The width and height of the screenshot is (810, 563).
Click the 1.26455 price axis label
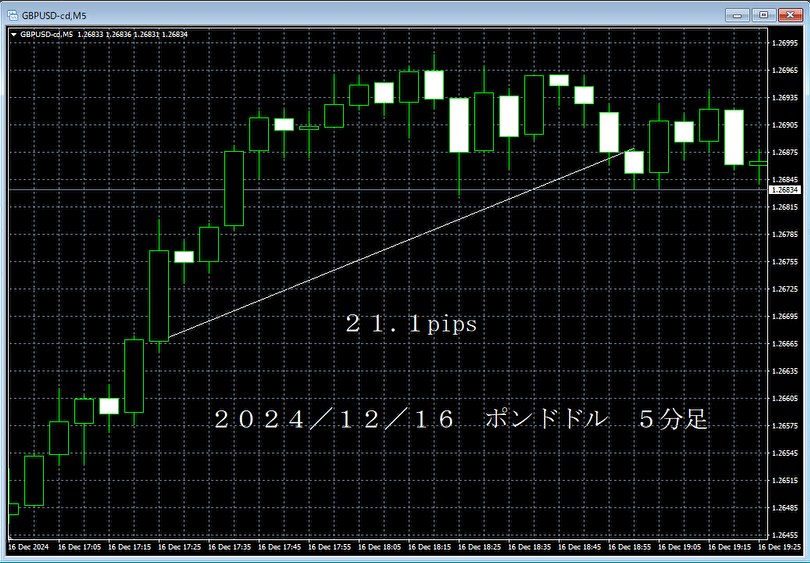(x=785, y=535)
